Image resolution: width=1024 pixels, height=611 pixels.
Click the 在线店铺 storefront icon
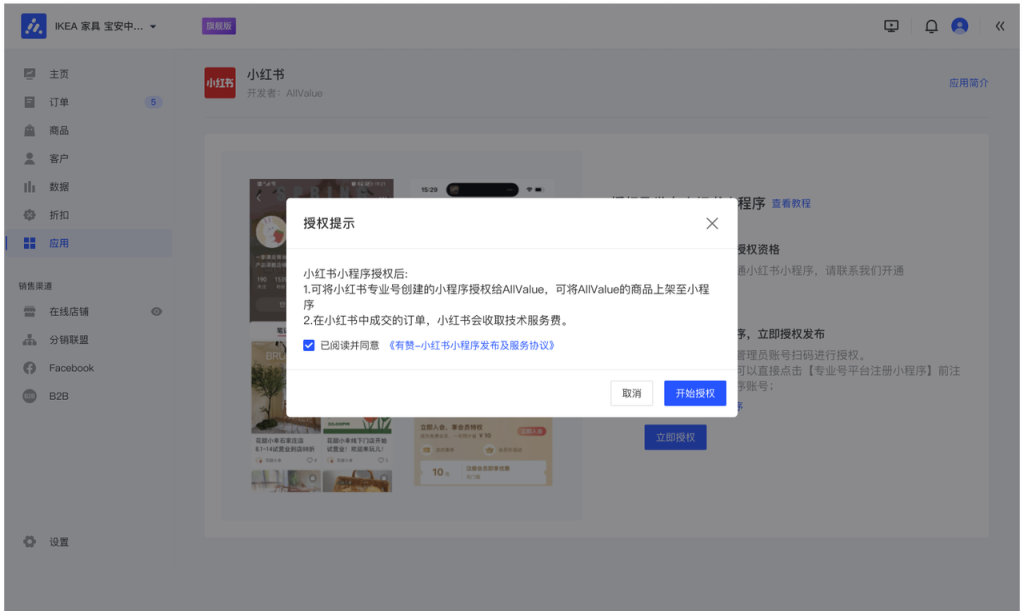29,311
